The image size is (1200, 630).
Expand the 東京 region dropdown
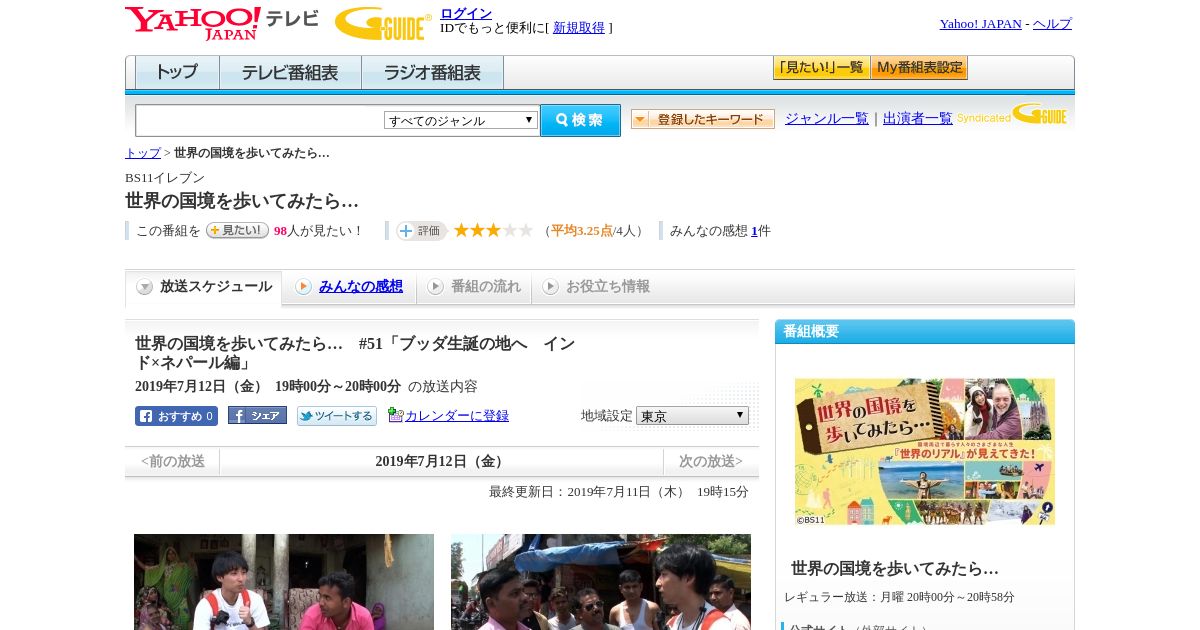(692, 415)
